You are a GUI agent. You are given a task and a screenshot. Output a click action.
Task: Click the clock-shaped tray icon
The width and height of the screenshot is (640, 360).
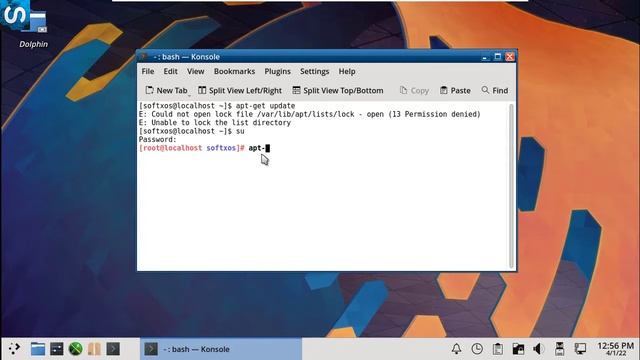pos(477,349)
